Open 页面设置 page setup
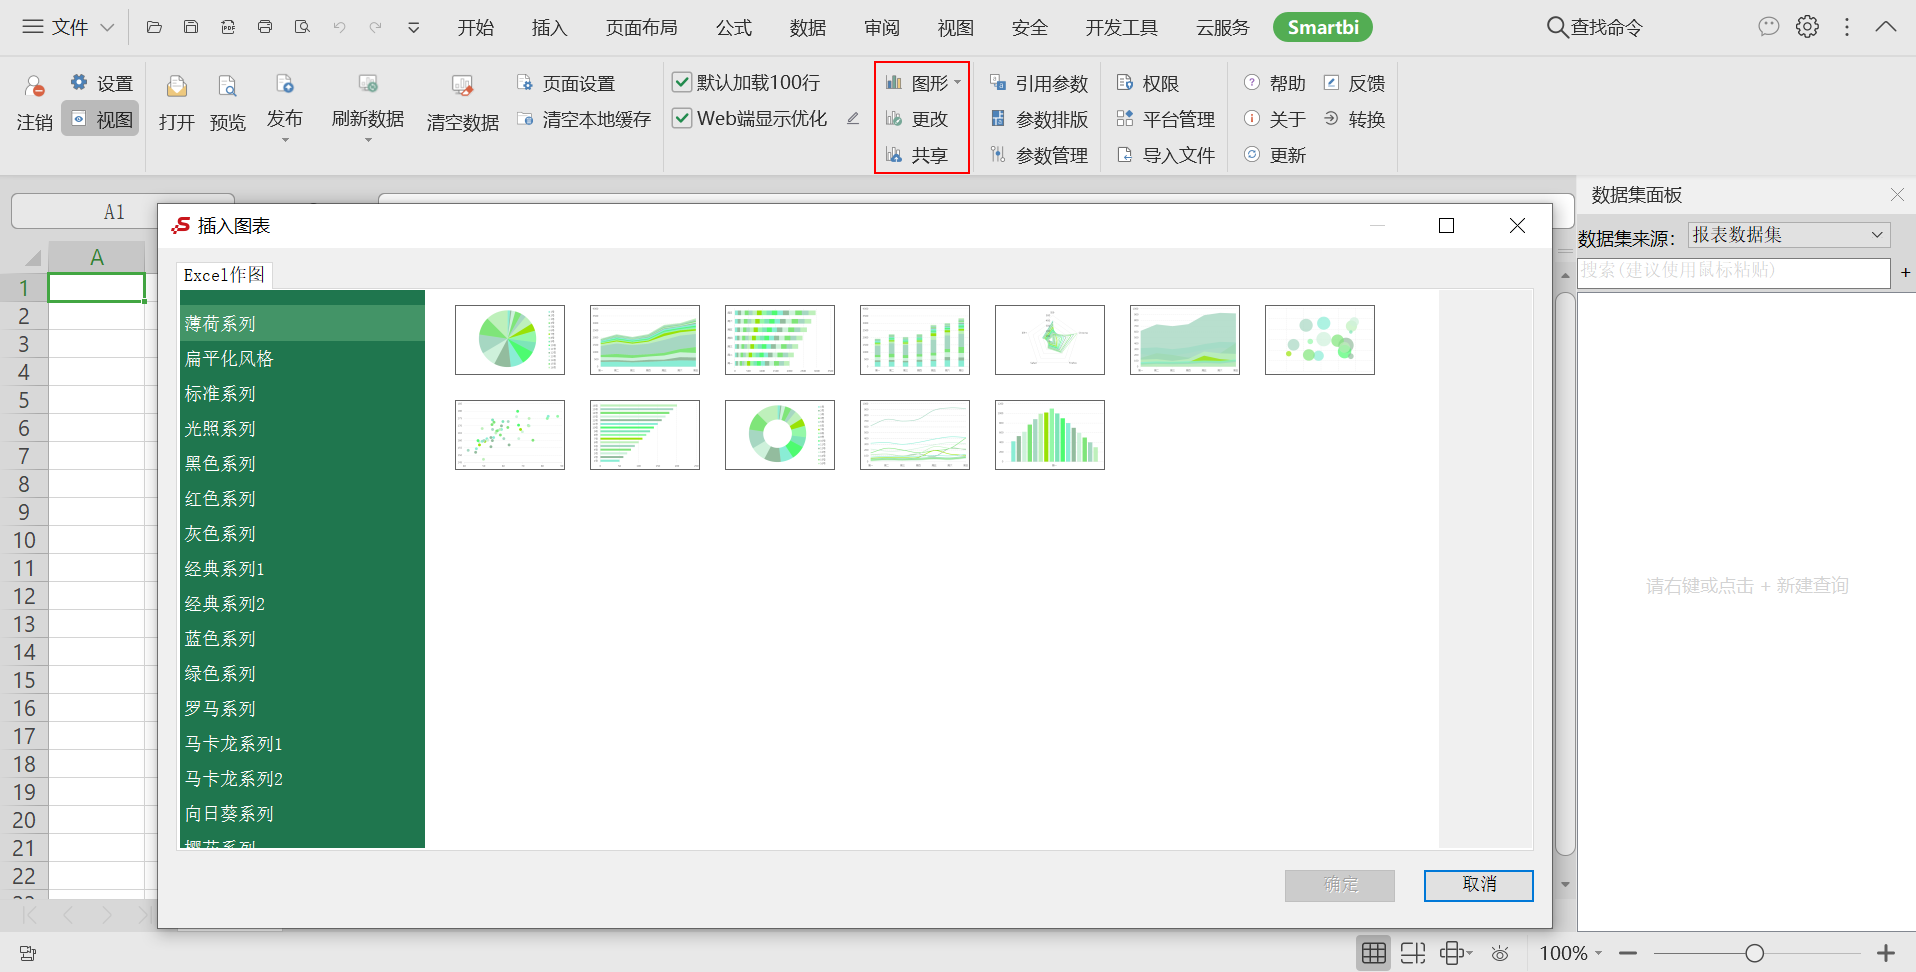 coord(566,84)
